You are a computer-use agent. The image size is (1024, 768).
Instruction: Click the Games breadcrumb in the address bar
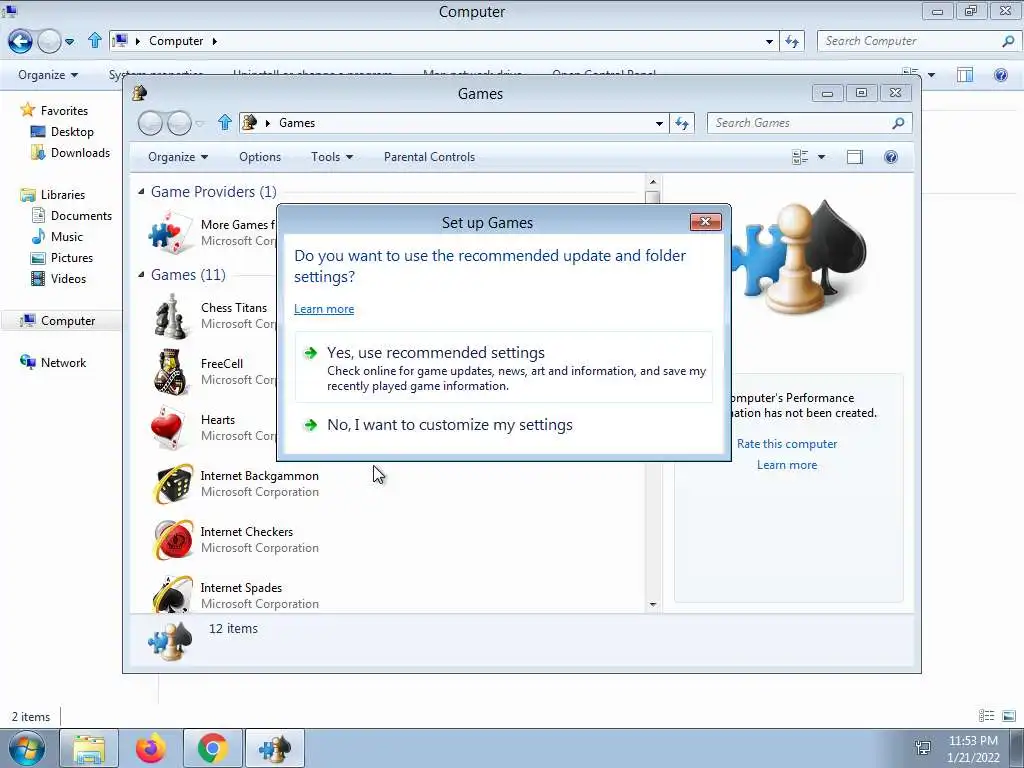(x=296, y=123)
